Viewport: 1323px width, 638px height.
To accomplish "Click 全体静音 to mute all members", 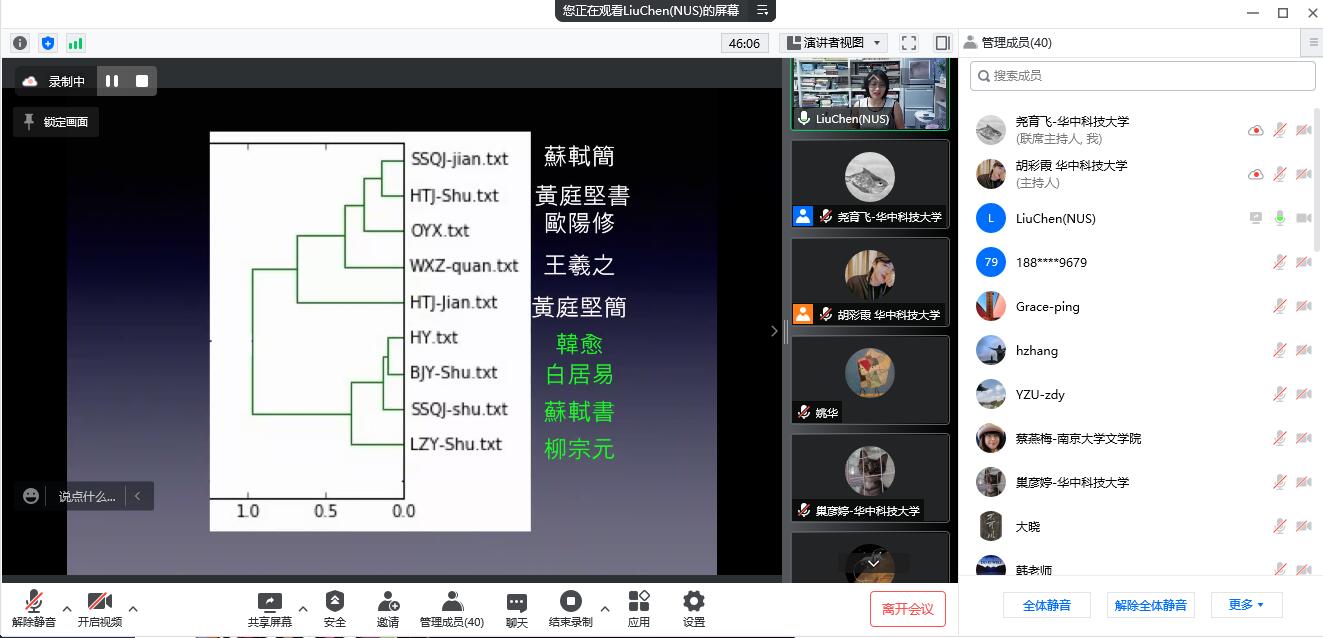I will pos(1046,605).
